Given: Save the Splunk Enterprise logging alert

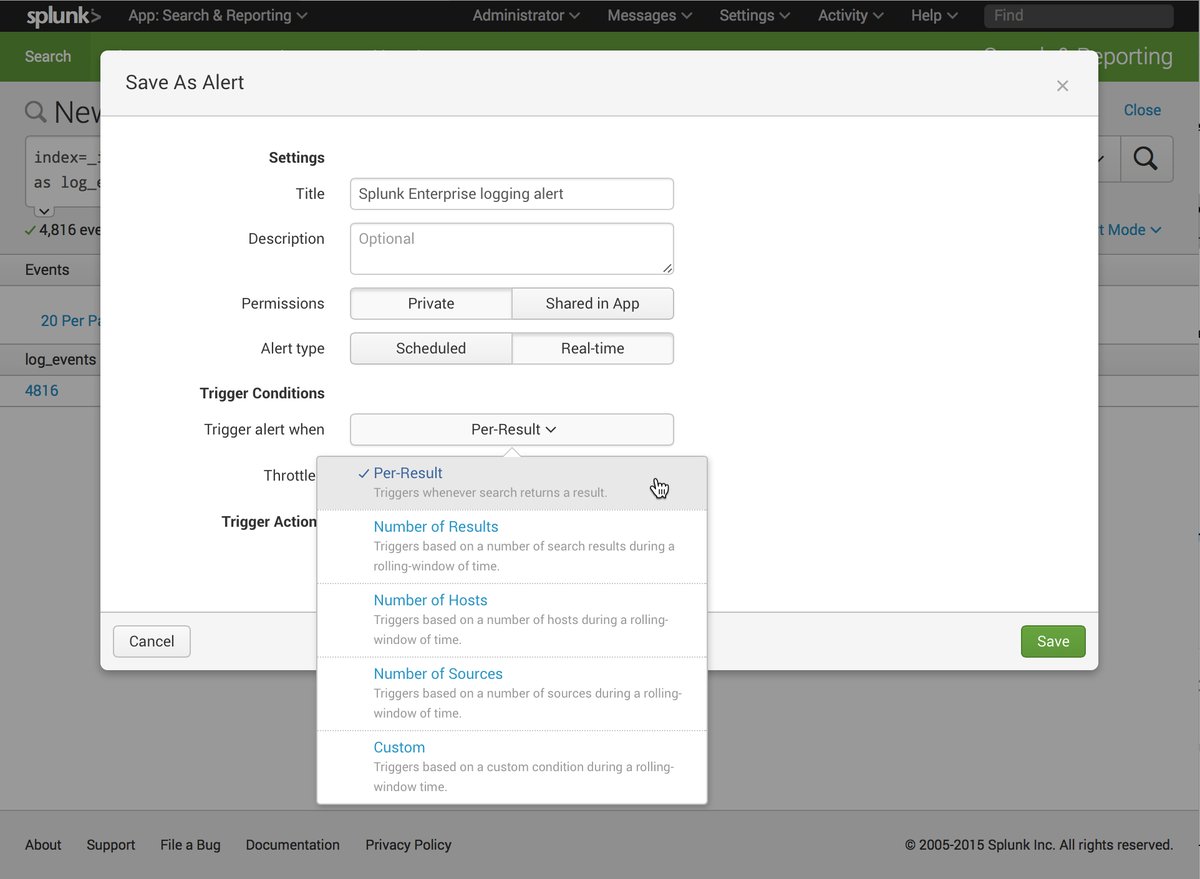Looking at the screenshot, I should [x=1052, y=641].
